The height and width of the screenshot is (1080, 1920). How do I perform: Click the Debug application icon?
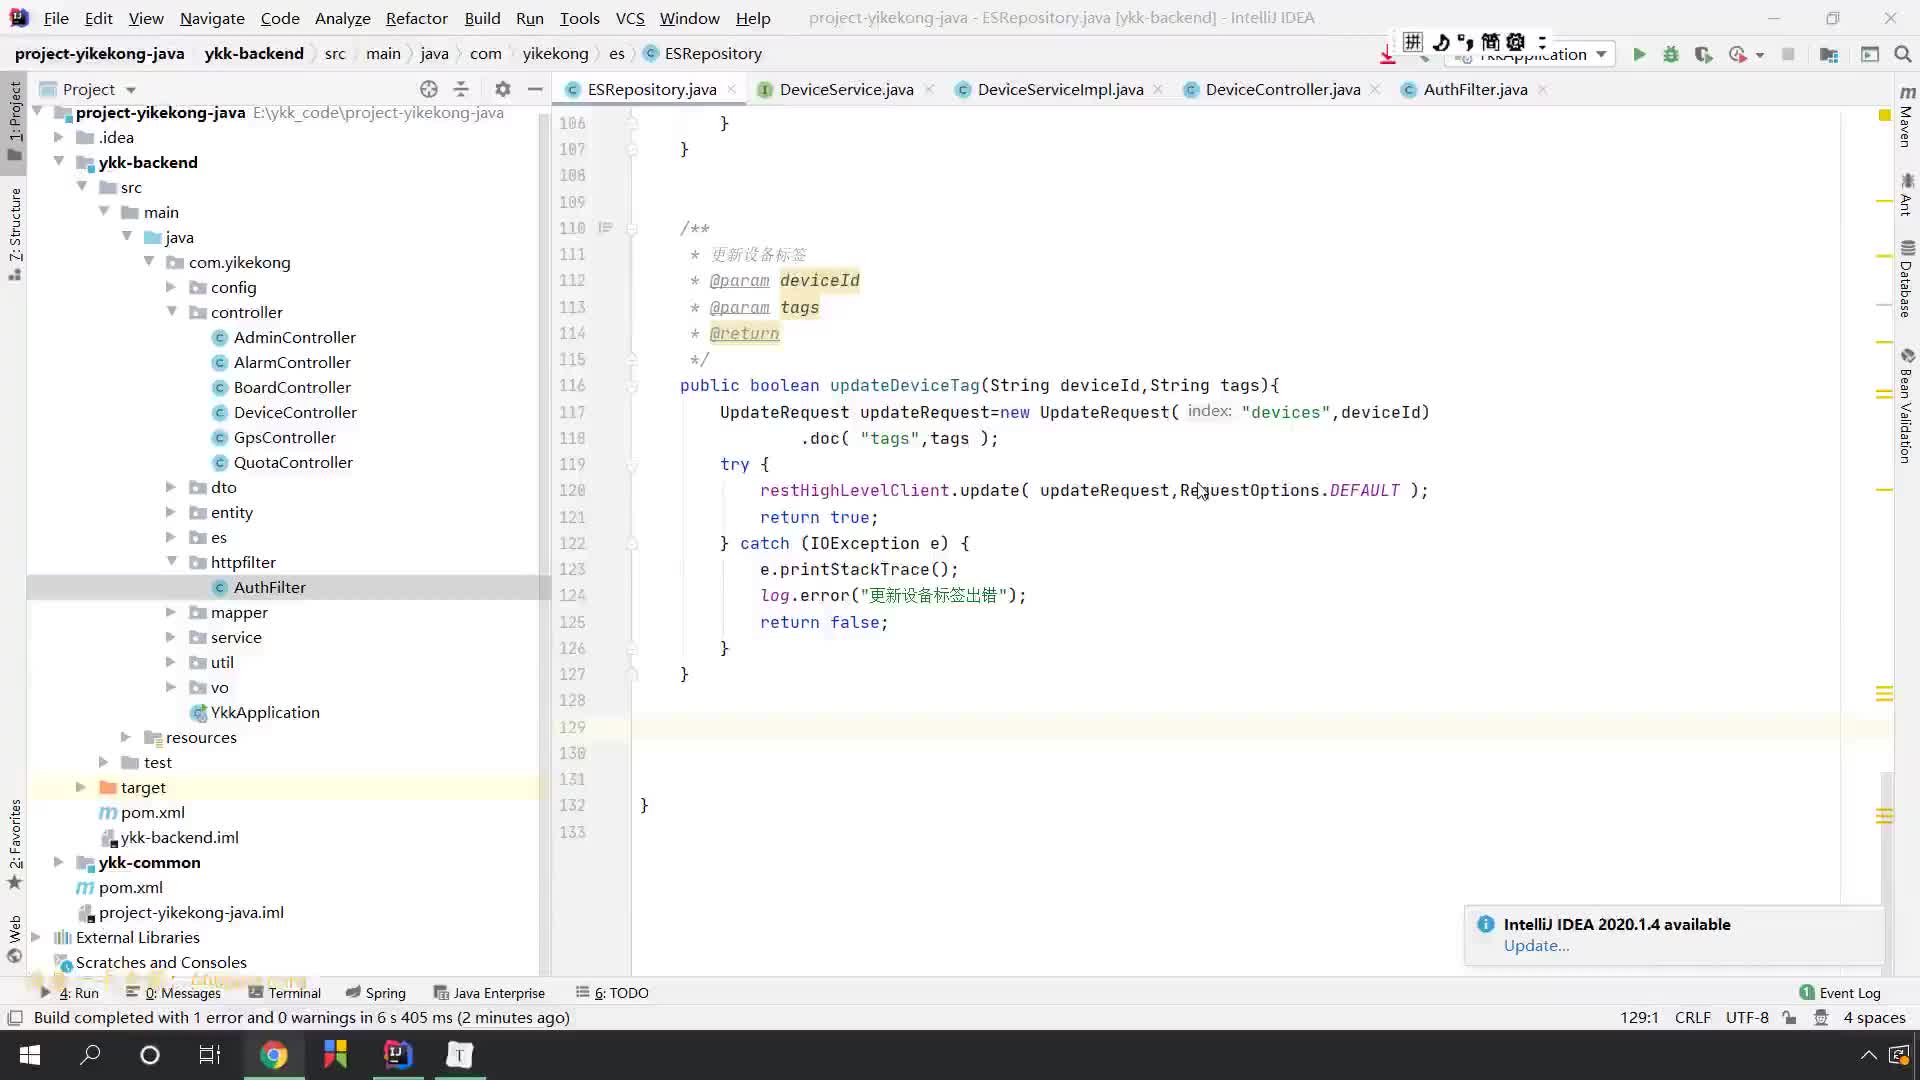tap(1669, 54)
